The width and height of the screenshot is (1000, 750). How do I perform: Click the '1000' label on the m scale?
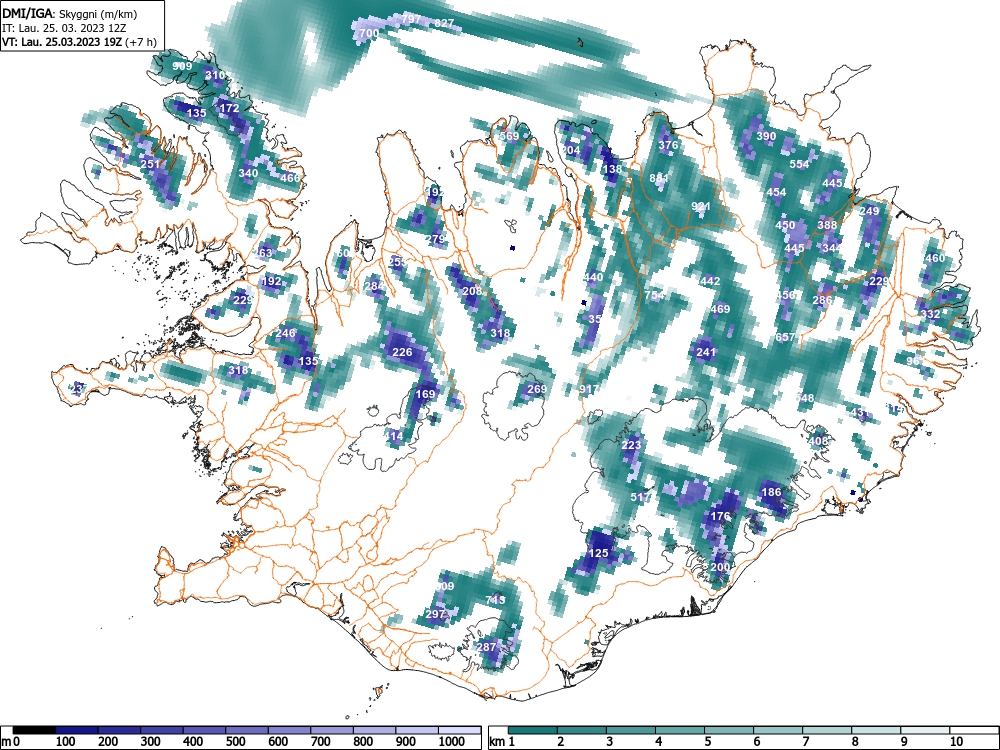(x=452, y=741)
